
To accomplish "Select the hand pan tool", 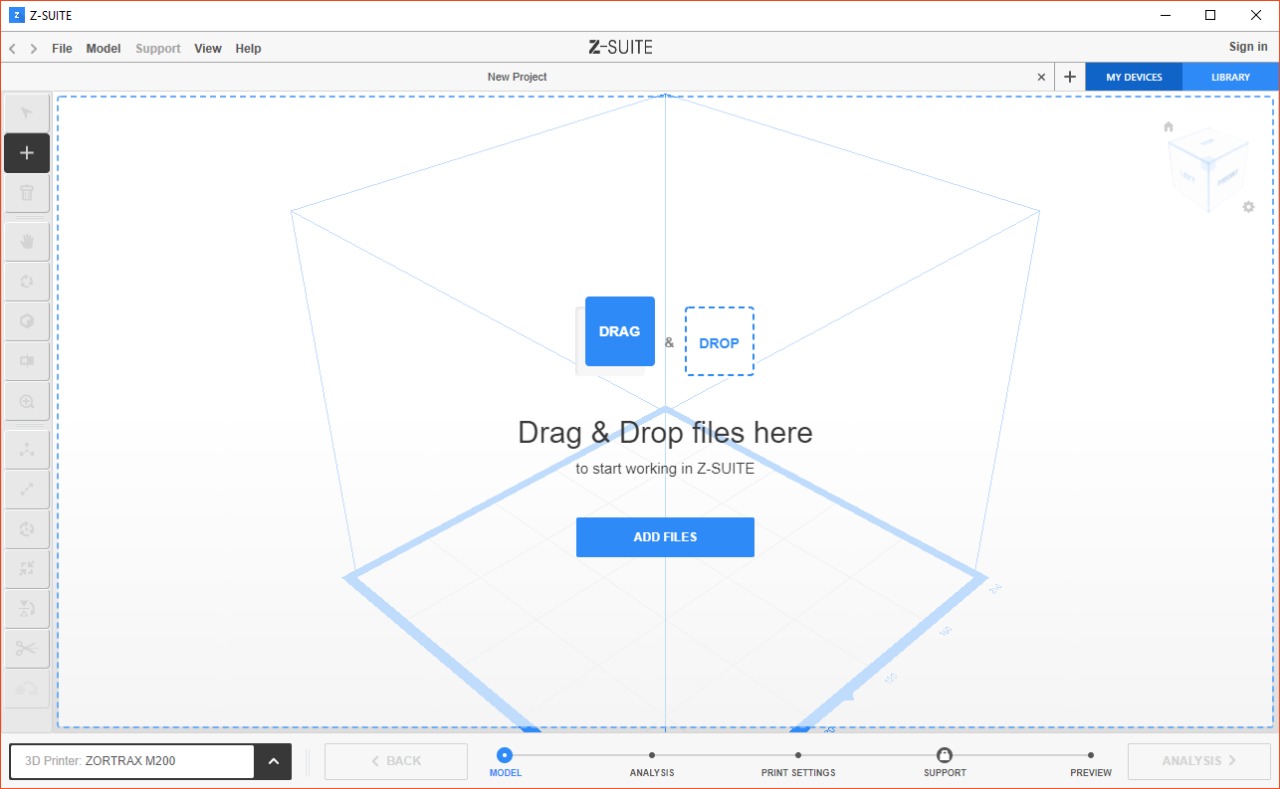I will (x=27, y=241).
